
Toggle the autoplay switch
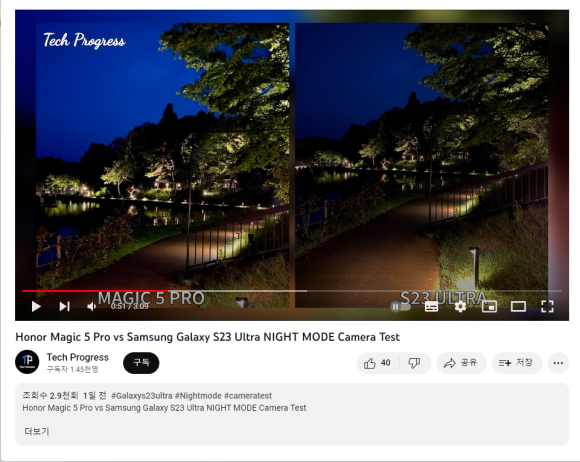click(x=400, y=307)
